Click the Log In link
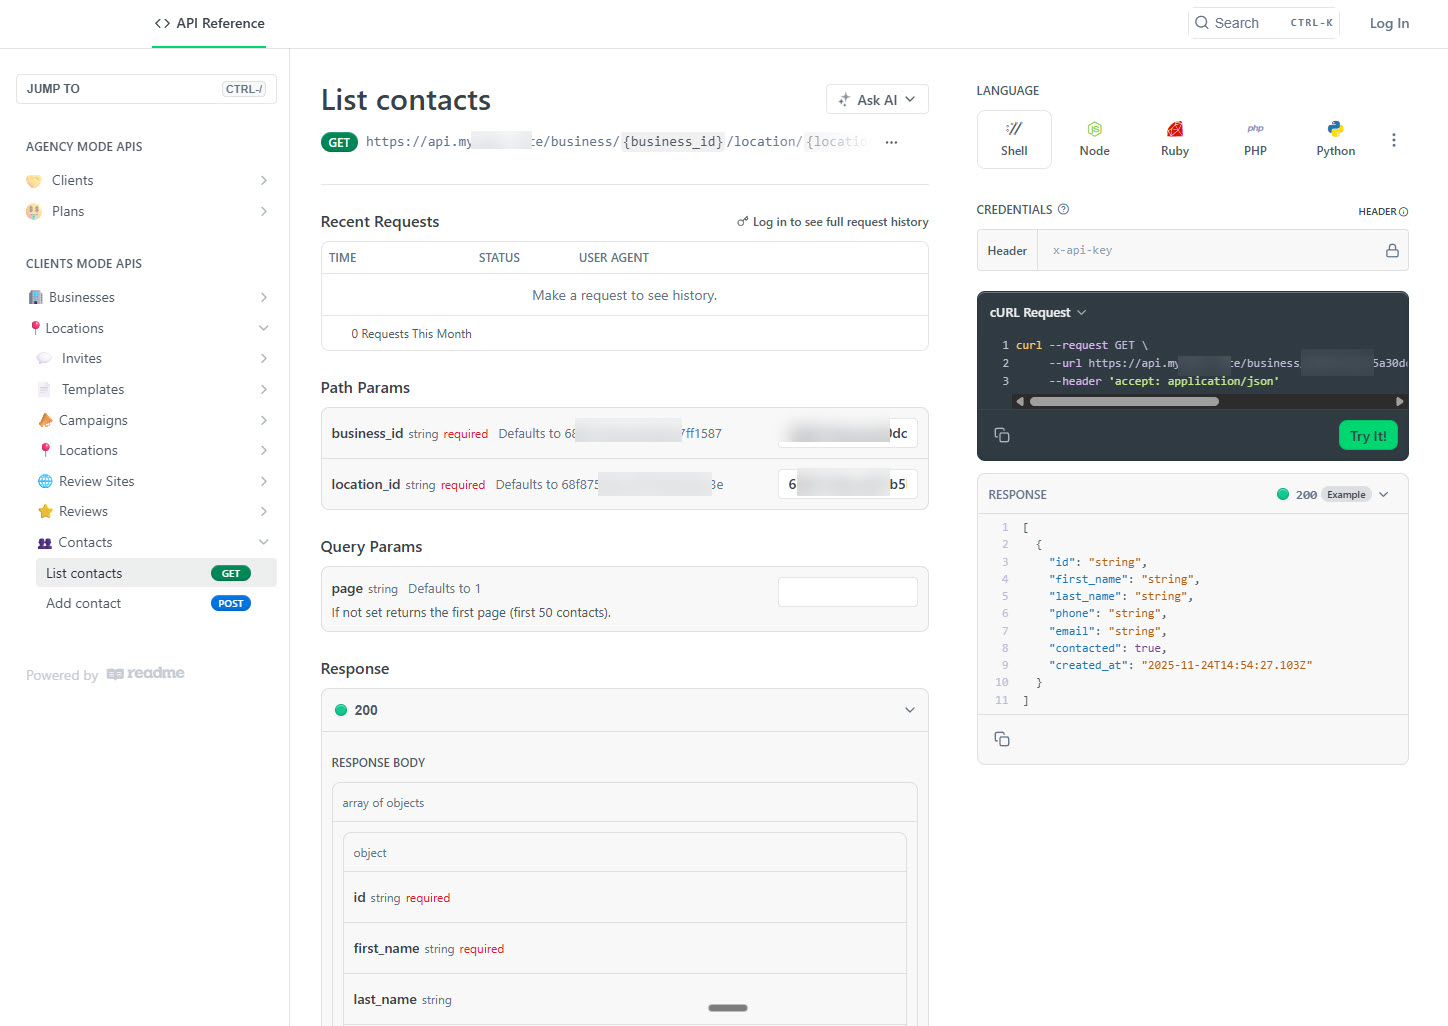 (x=1388, y=23)
